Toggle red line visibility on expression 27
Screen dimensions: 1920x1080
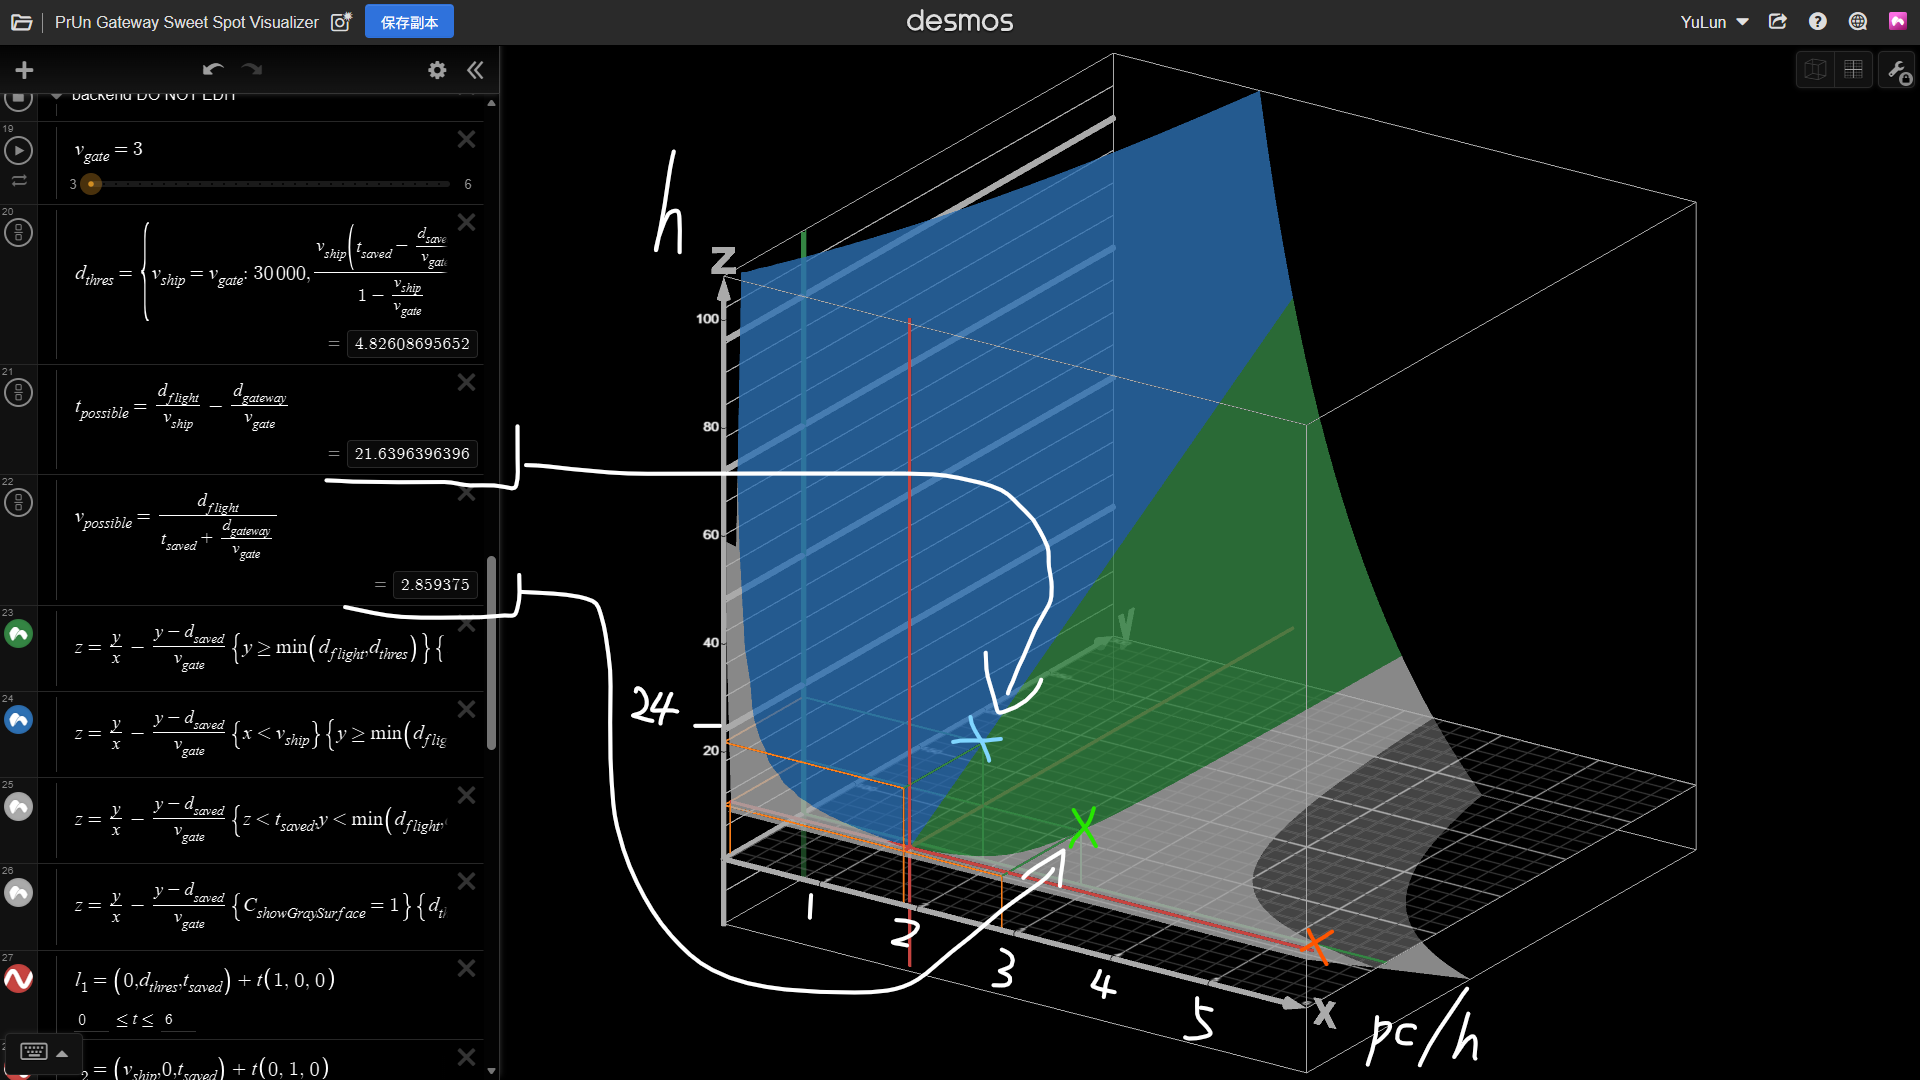pos(19,979)
